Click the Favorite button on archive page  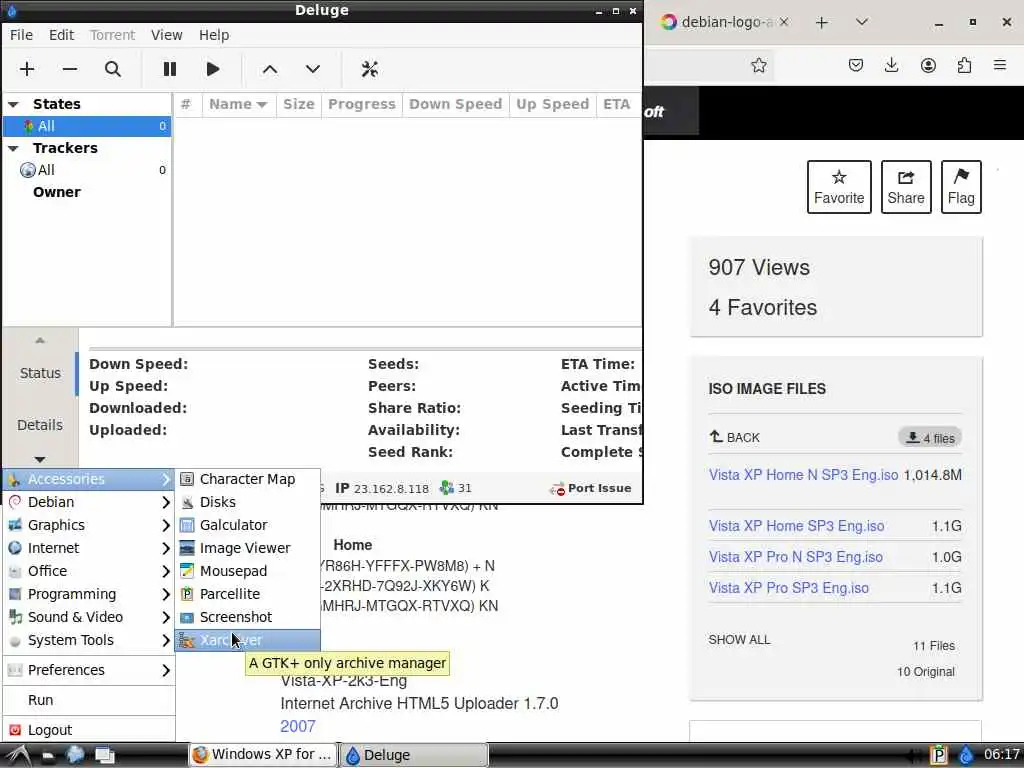click(x=839, y=187)
